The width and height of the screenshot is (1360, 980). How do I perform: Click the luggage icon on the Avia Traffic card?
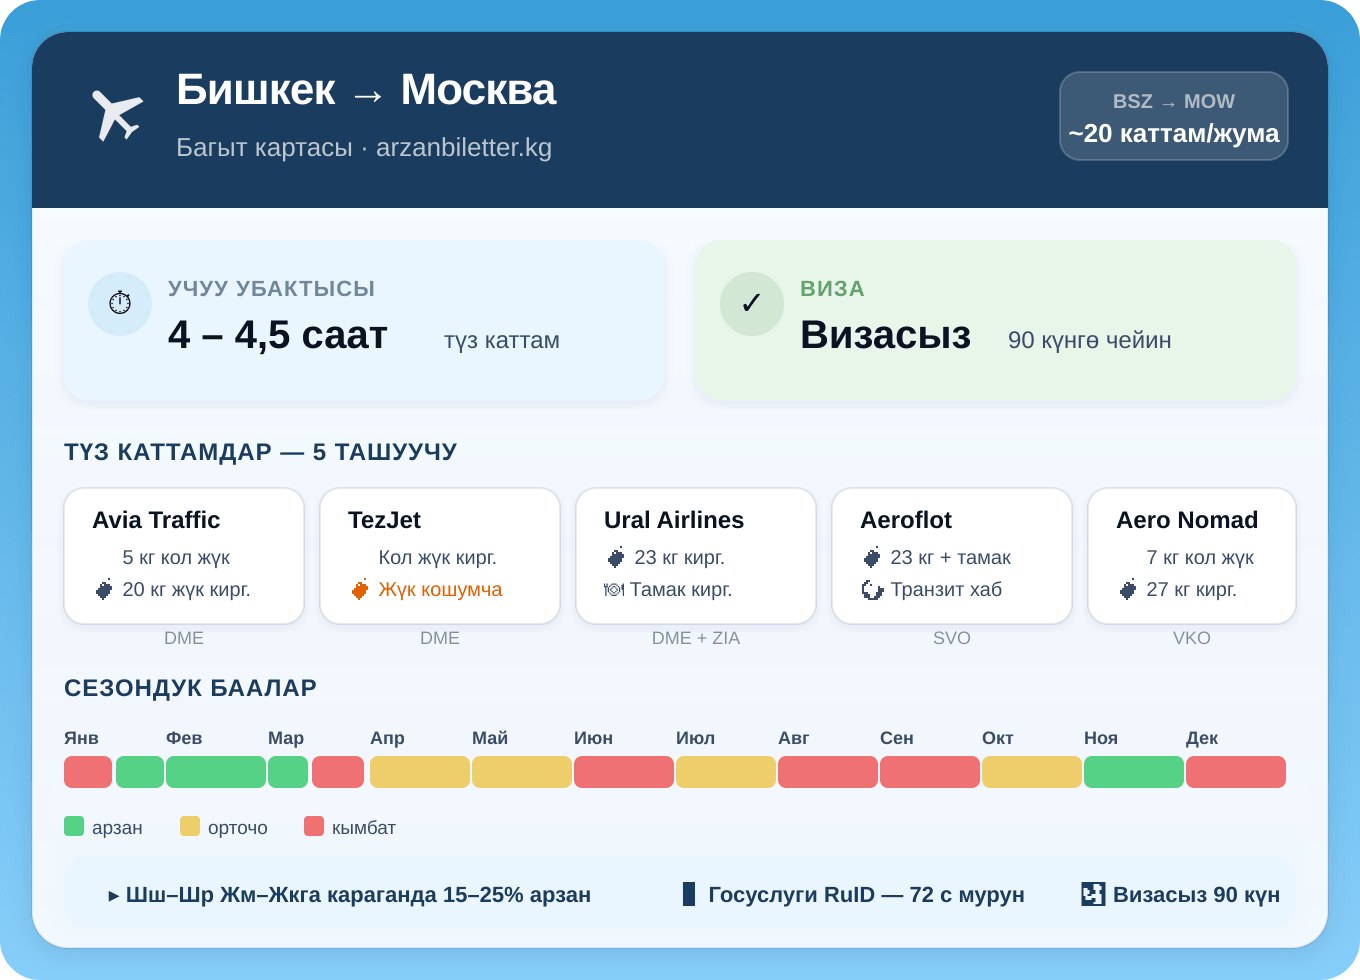pos(104,589)
